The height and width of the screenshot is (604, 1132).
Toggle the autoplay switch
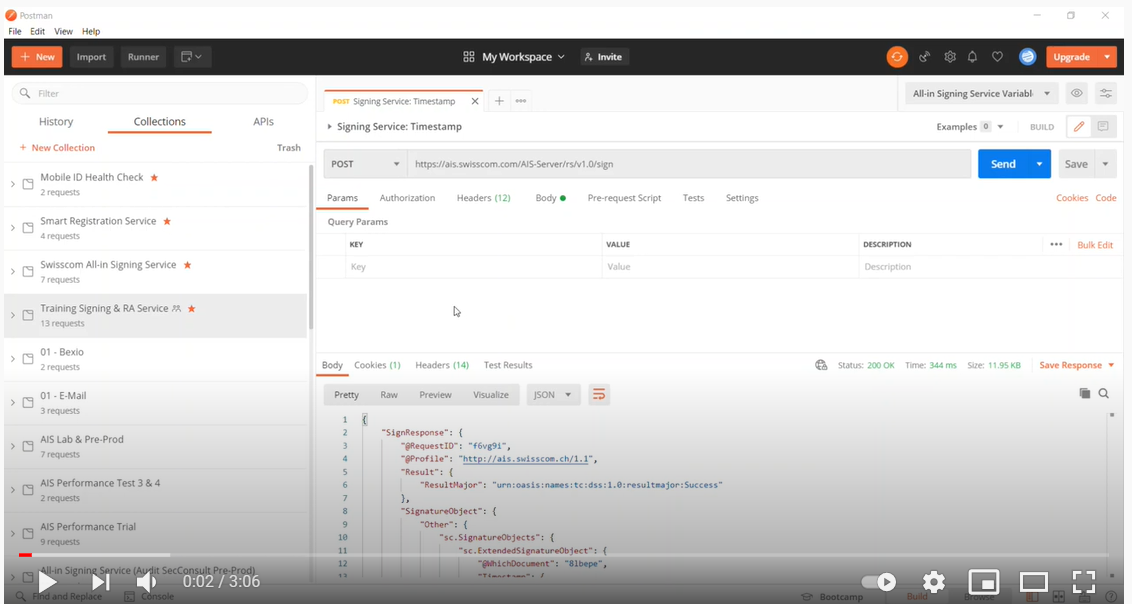click(x=879, y=582)
